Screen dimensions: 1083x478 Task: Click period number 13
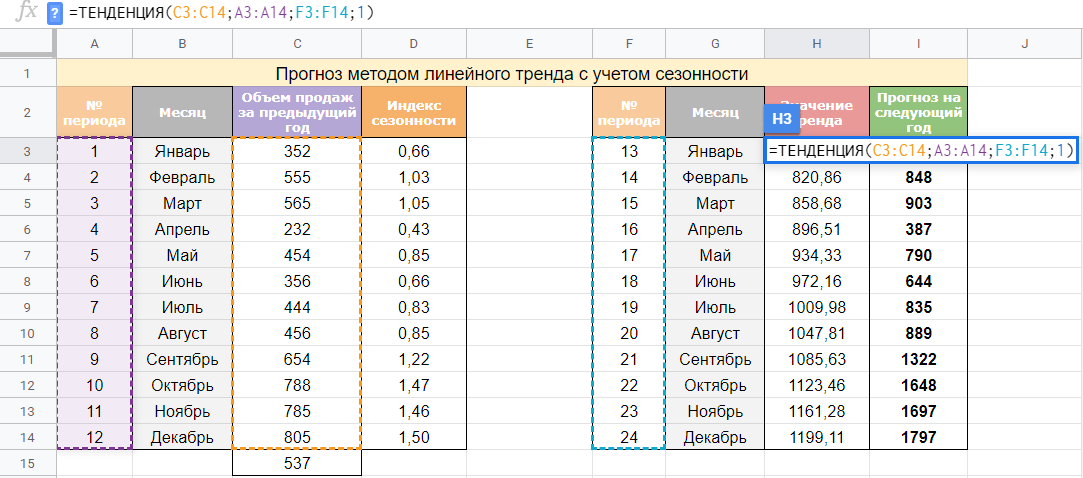(629, 151)
